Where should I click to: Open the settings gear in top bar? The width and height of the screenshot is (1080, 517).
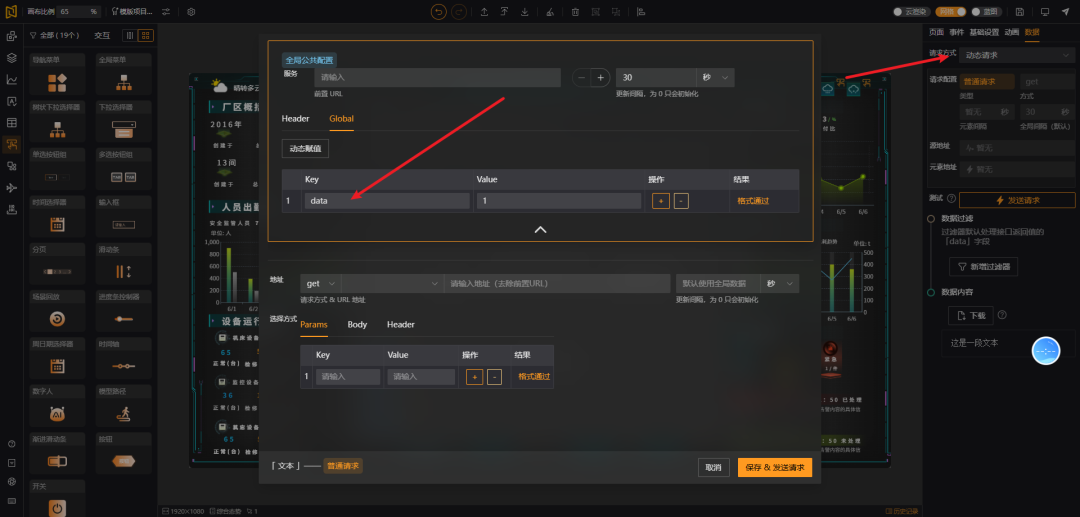click(191, 12)
